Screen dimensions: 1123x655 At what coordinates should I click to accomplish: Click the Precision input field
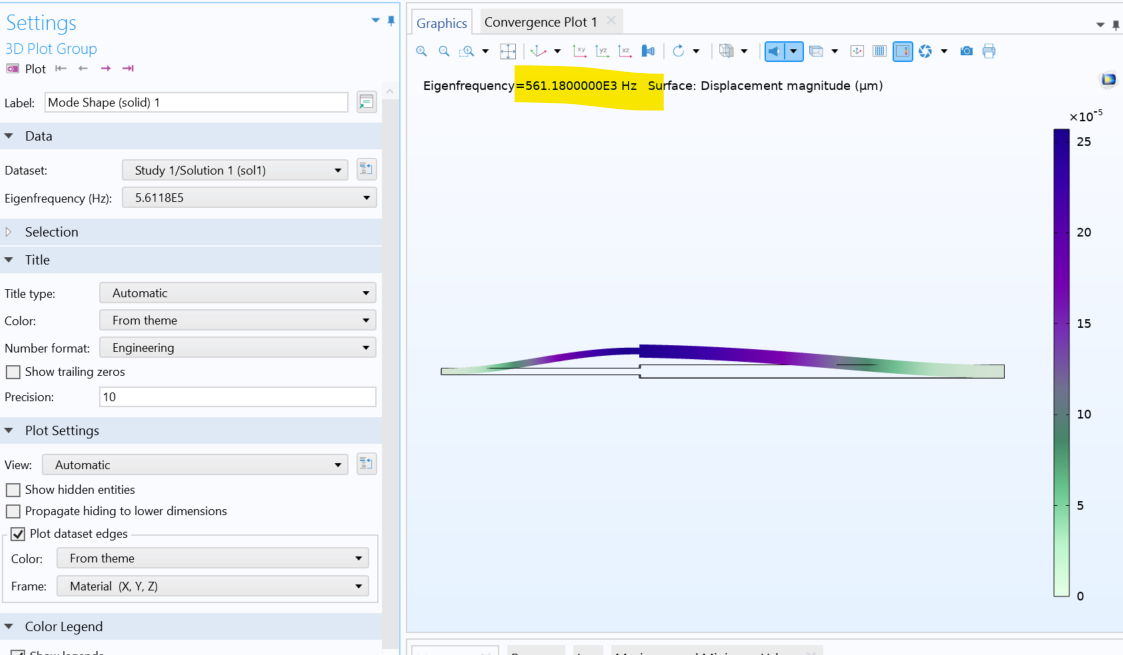click(237, 397)
